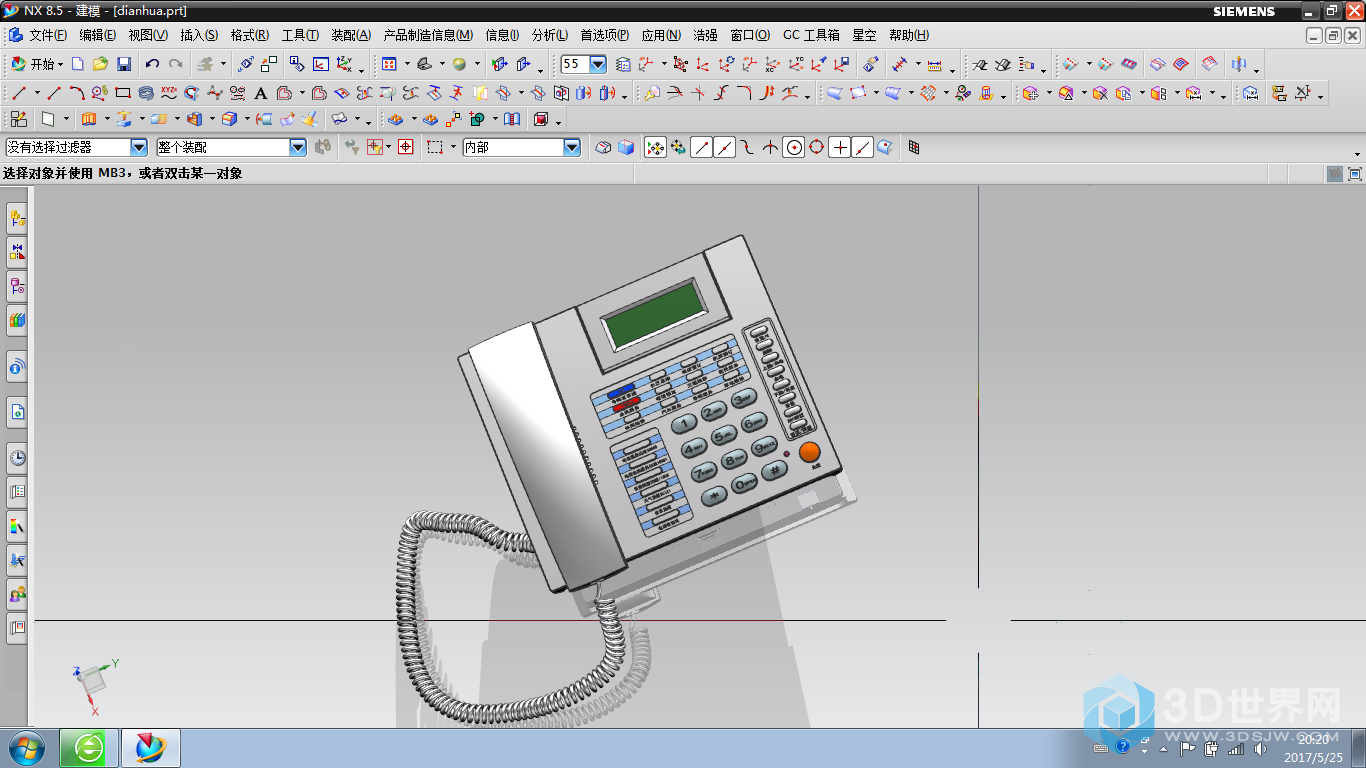Toggle End Point snap

click(702, 147)
